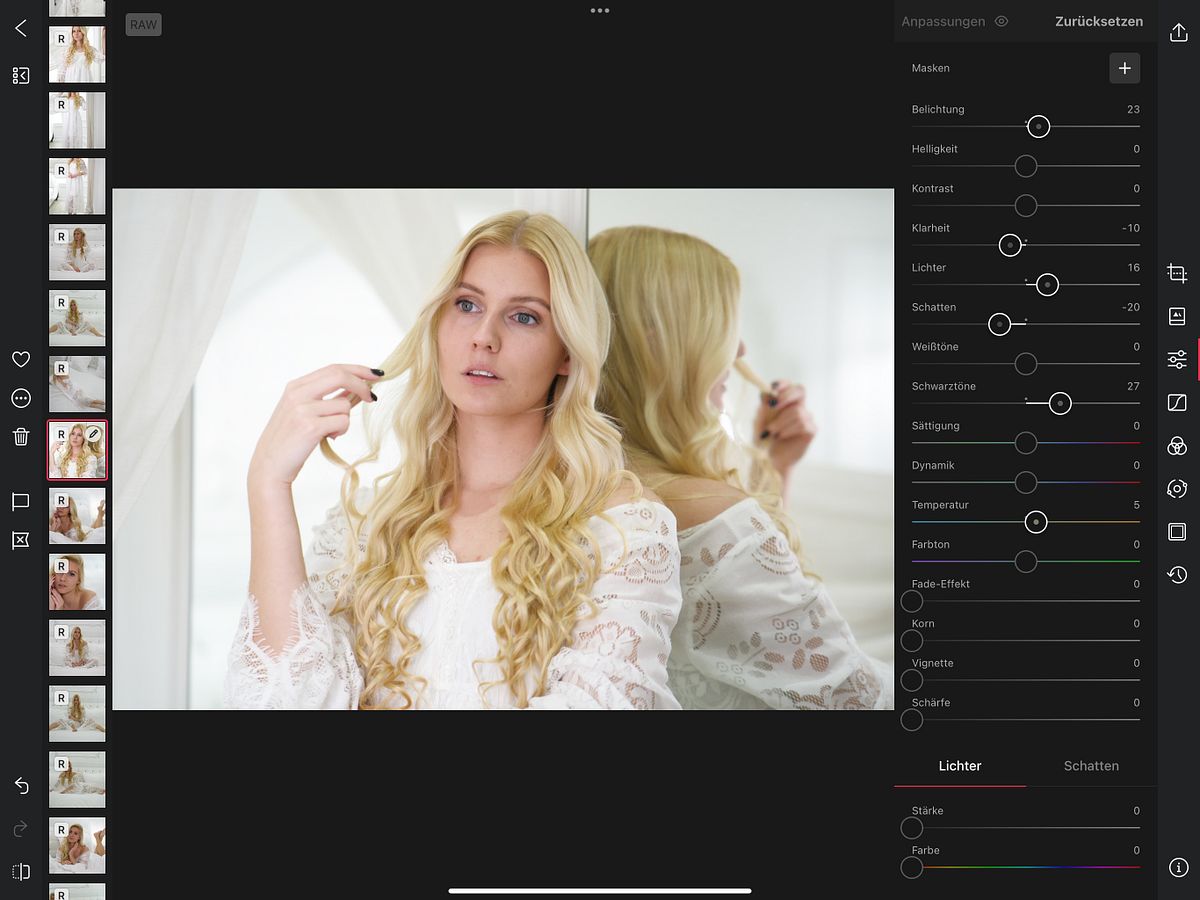
Task: Click the Weißtöne slider handle
Action: point(1026,364)
